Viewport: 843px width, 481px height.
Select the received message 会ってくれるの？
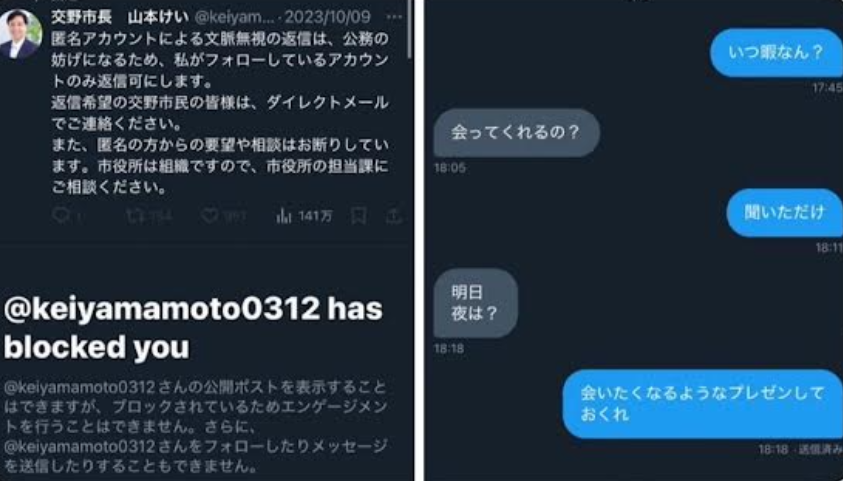(x=517, y=132)
